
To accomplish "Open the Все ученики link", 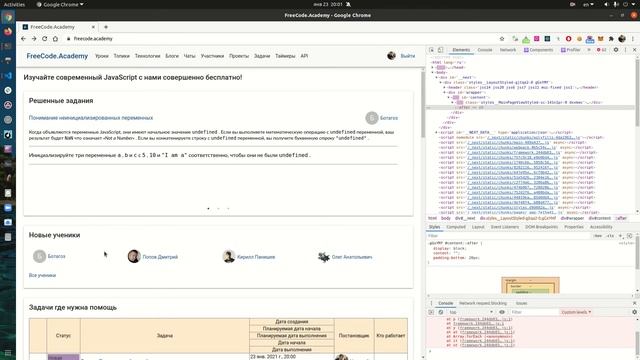I will pyautogui.click(x=42, y=276).
